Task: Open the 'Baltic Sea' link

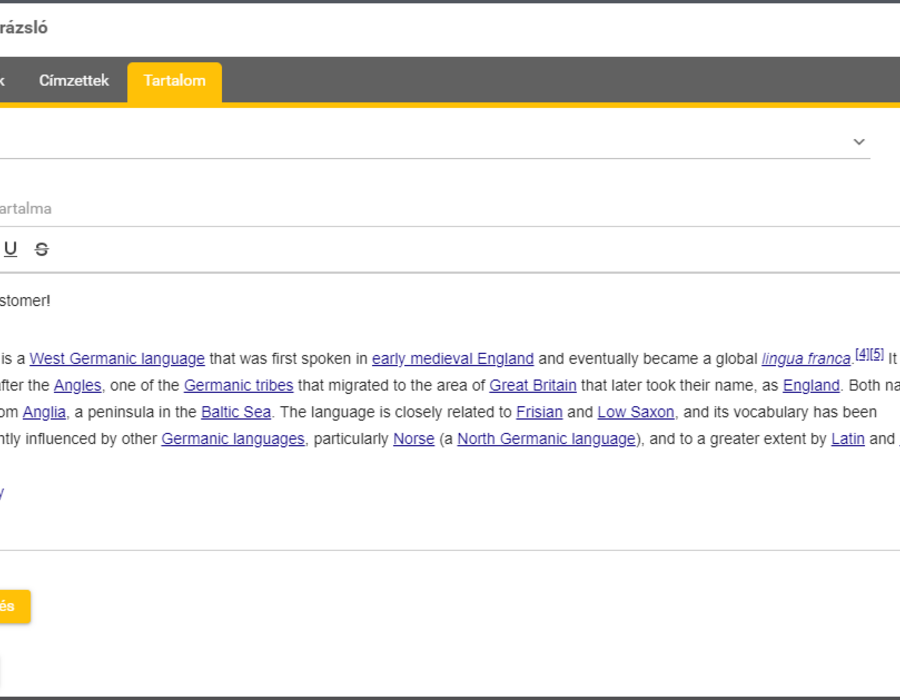Action: coord(236,412)
